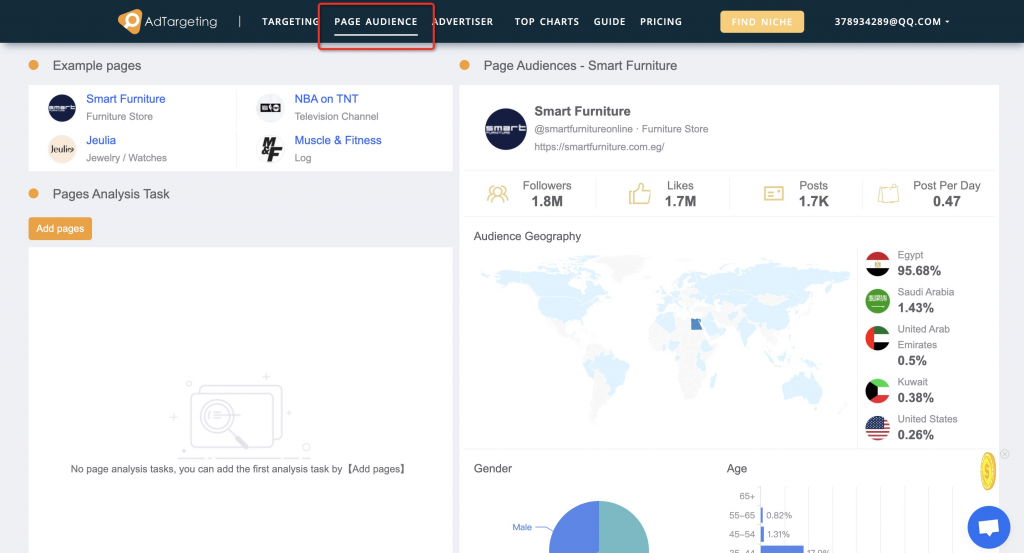Click the Muscle & Fitness logo icon
The height and width of the screenshot is (553, 1024).
[270, 149]
